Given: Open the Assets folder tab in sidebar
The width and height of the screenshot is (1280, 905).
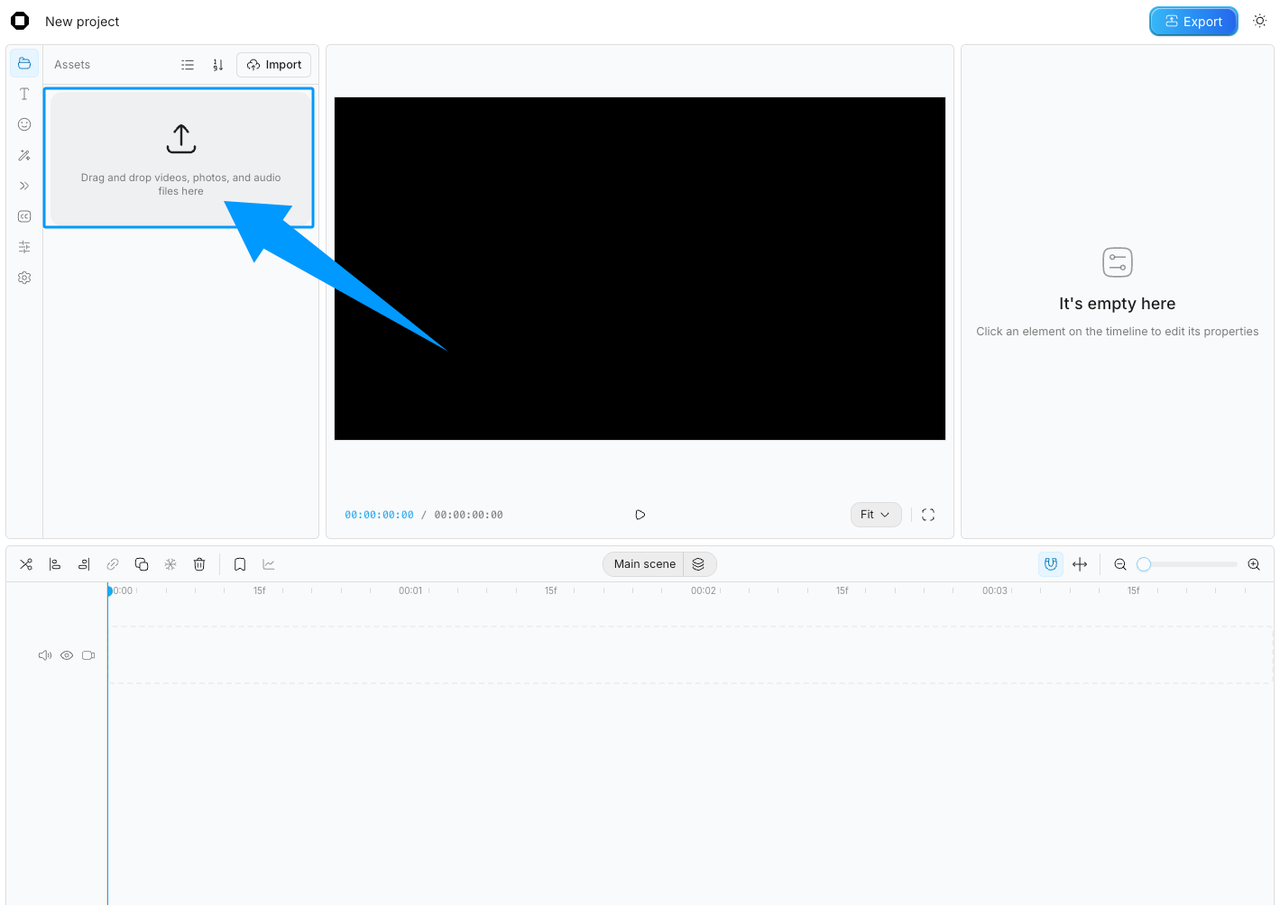Looking at the screenshot, I should point(24,63).
